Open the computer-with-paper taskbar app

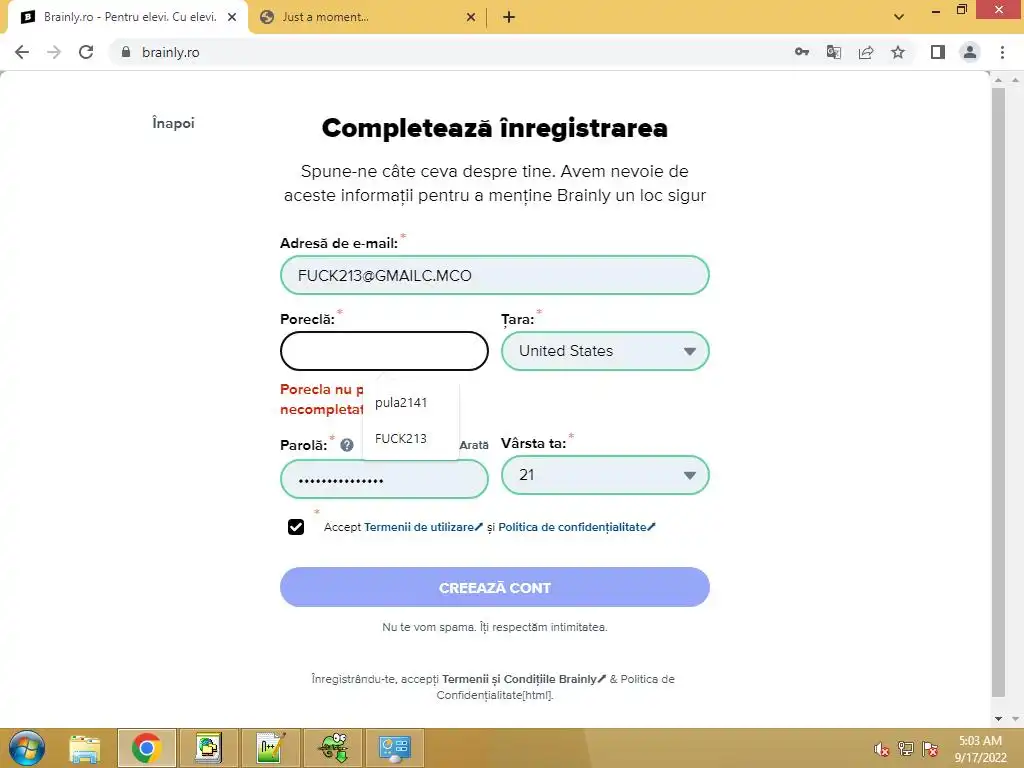pos(208,748)
